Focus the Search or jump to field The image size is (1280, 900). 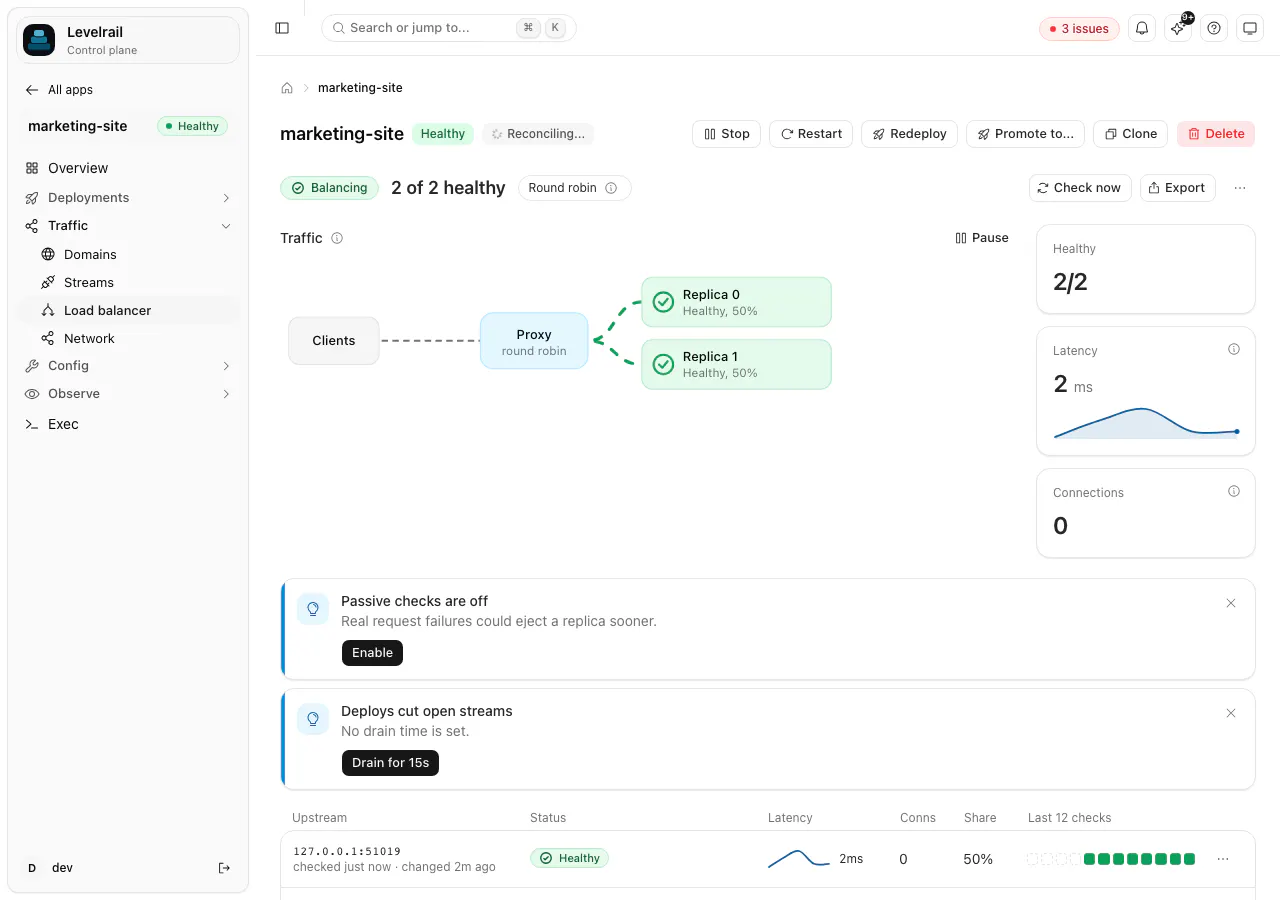(449, 28)
